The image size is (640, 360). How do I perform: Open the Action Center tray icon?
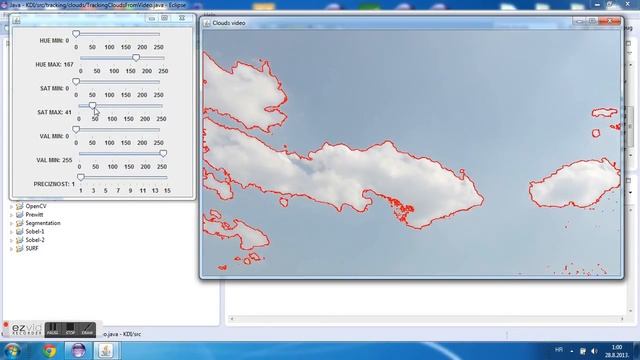point(583,351)
